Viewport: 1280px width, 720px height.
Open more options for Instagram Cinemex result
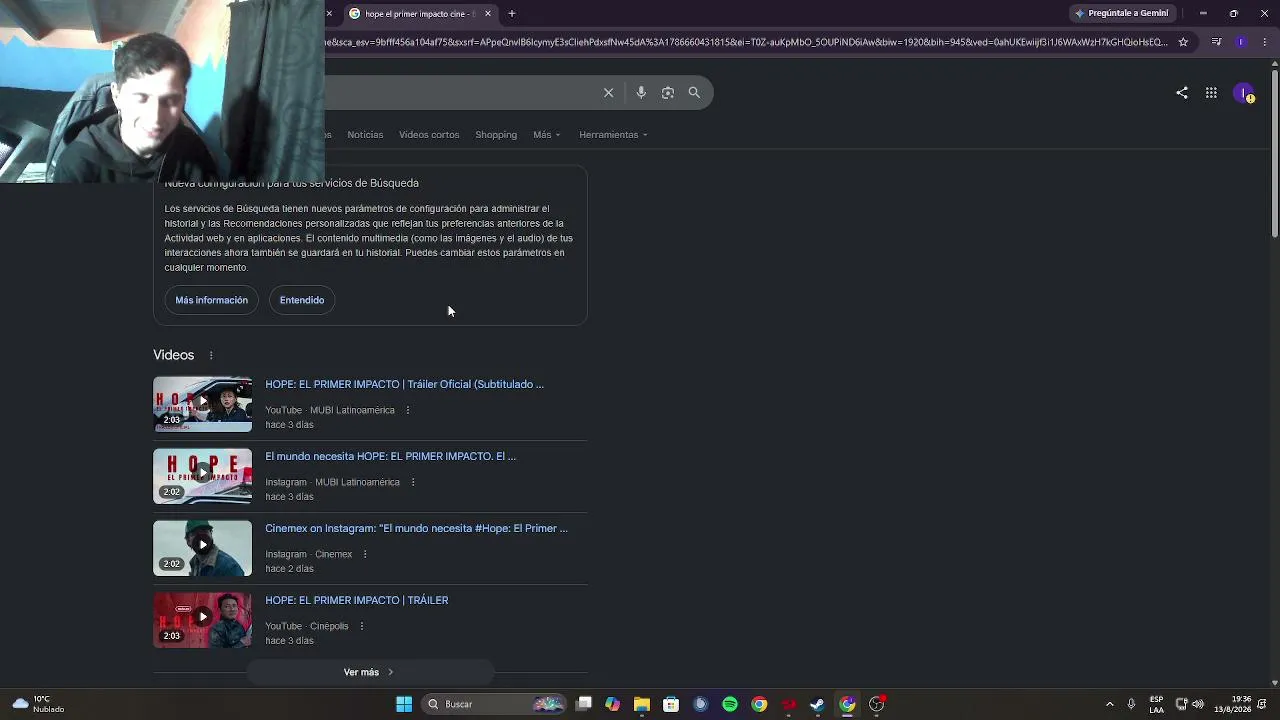pyautogui.click(x=365, y=554)
